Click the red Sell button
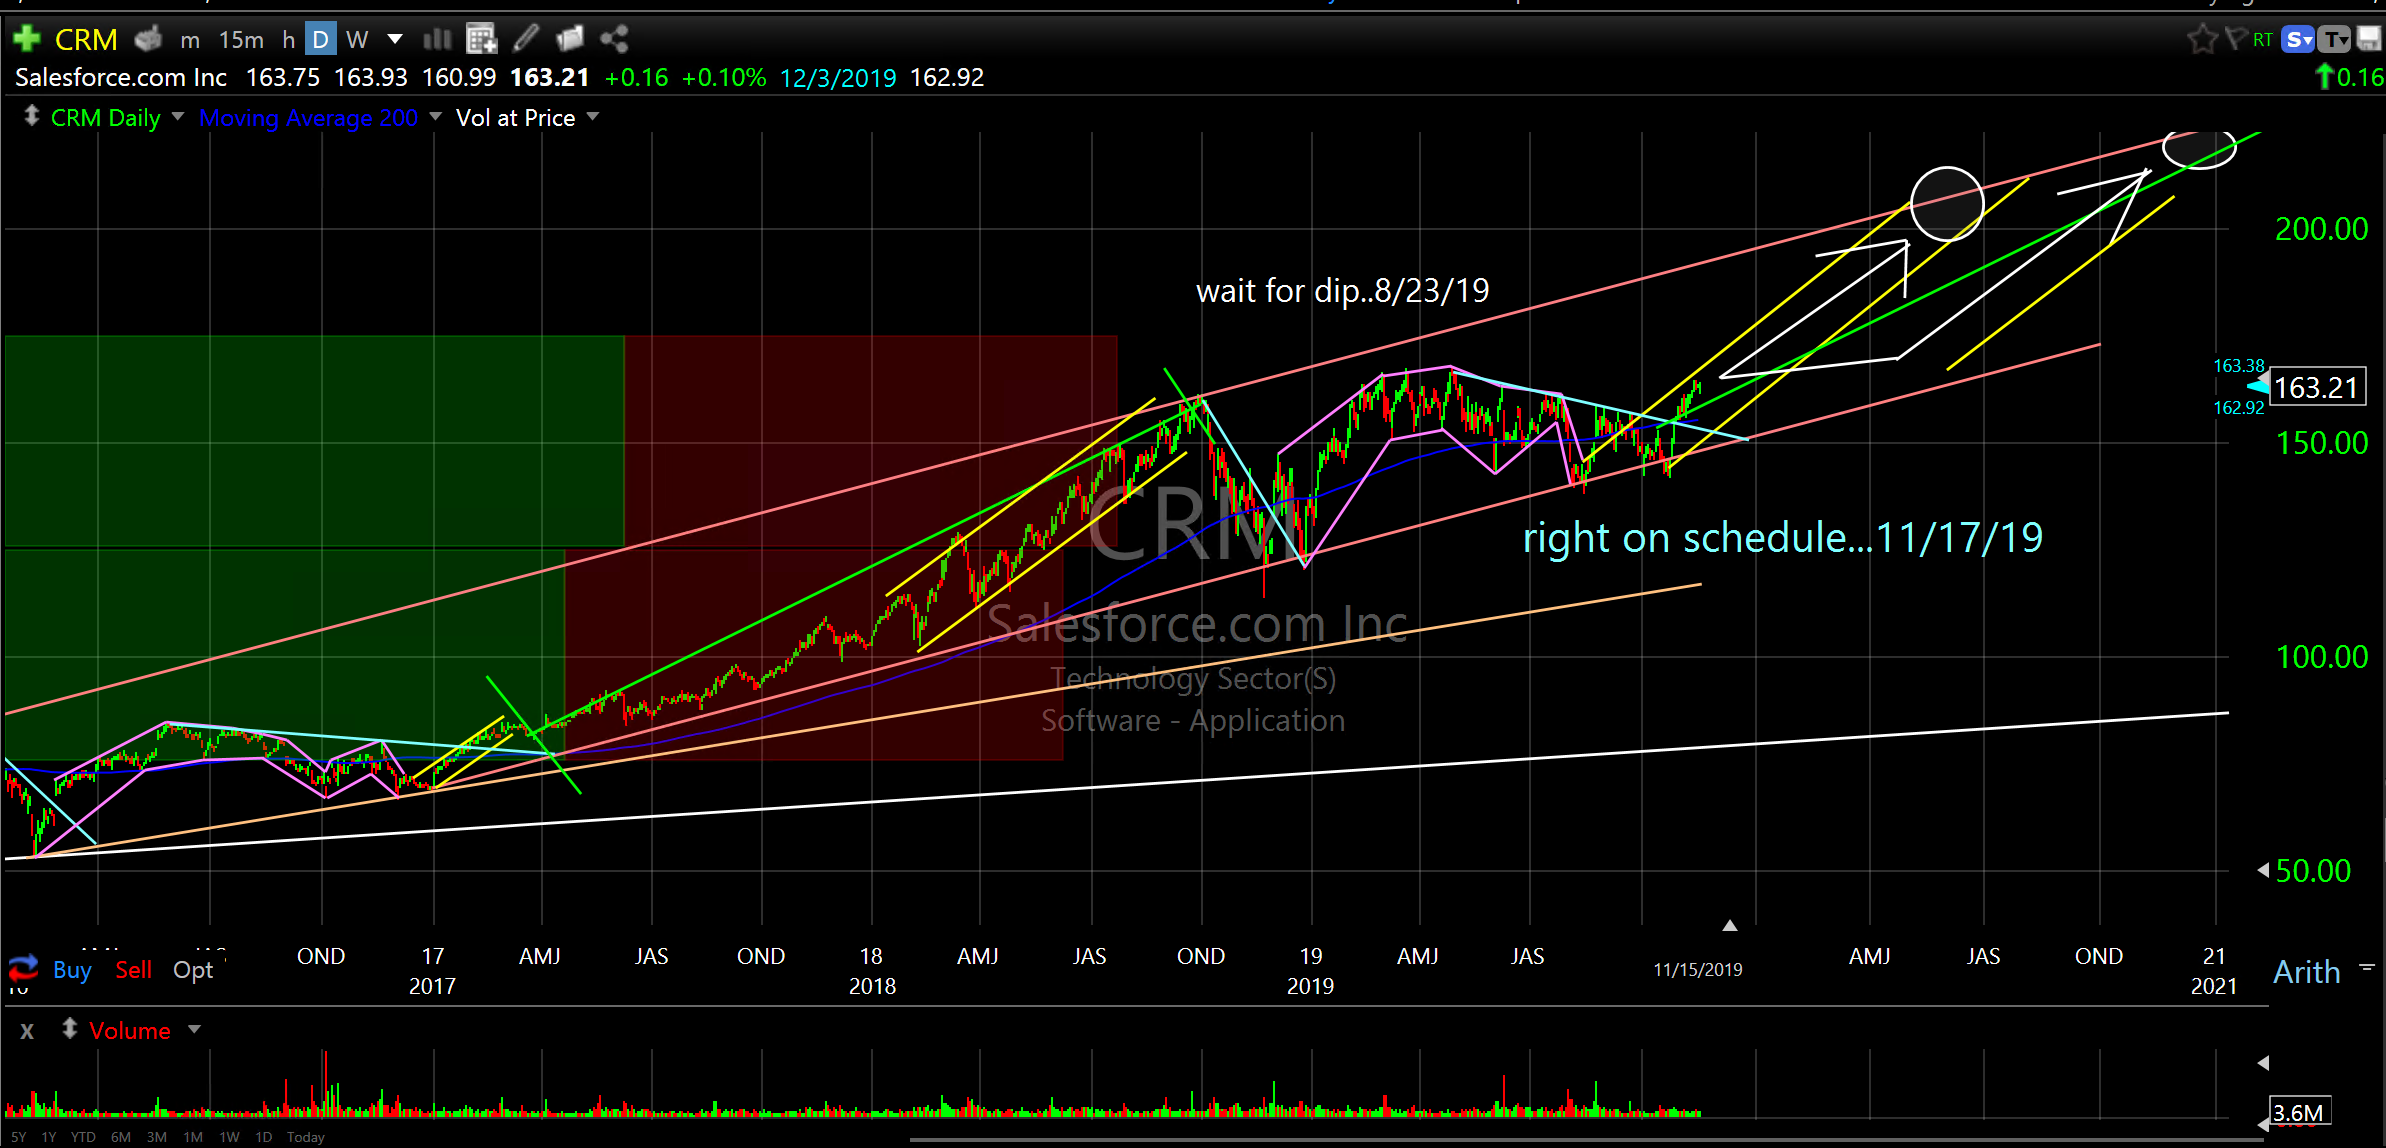This screenshot has width=2386, height=1148. point(133,969)
